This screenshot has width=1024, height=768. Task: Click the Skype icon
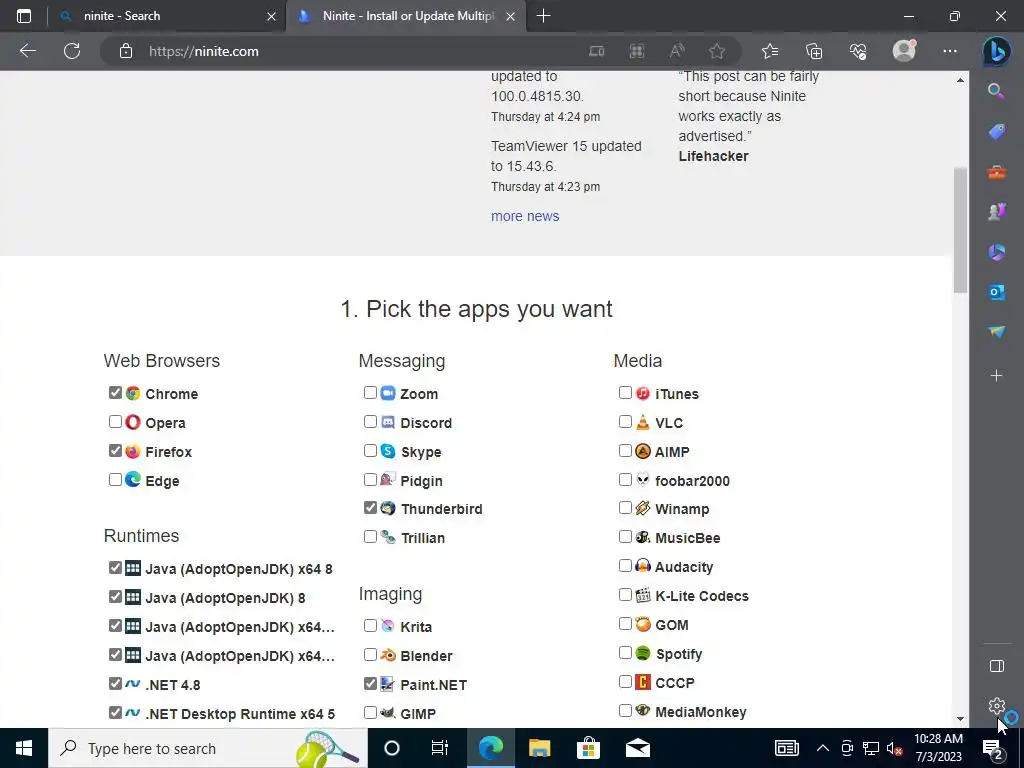[388, 451]
